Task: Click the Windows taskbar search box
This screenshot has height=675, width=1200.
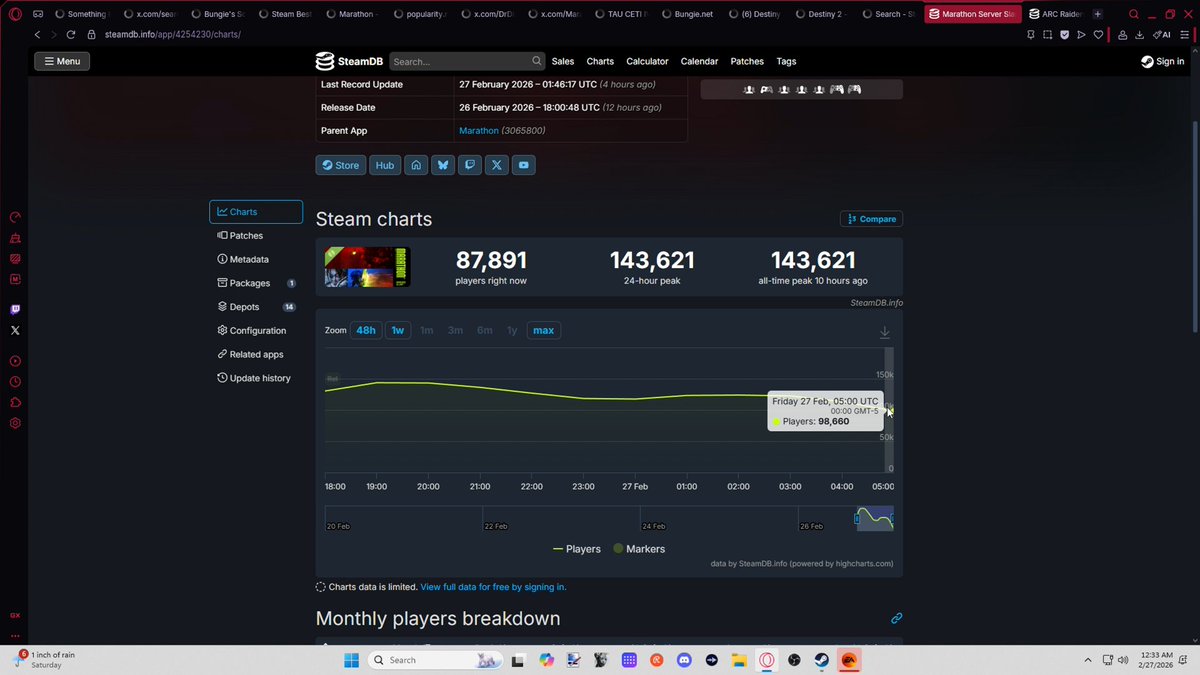Action: tap(435, 660)
